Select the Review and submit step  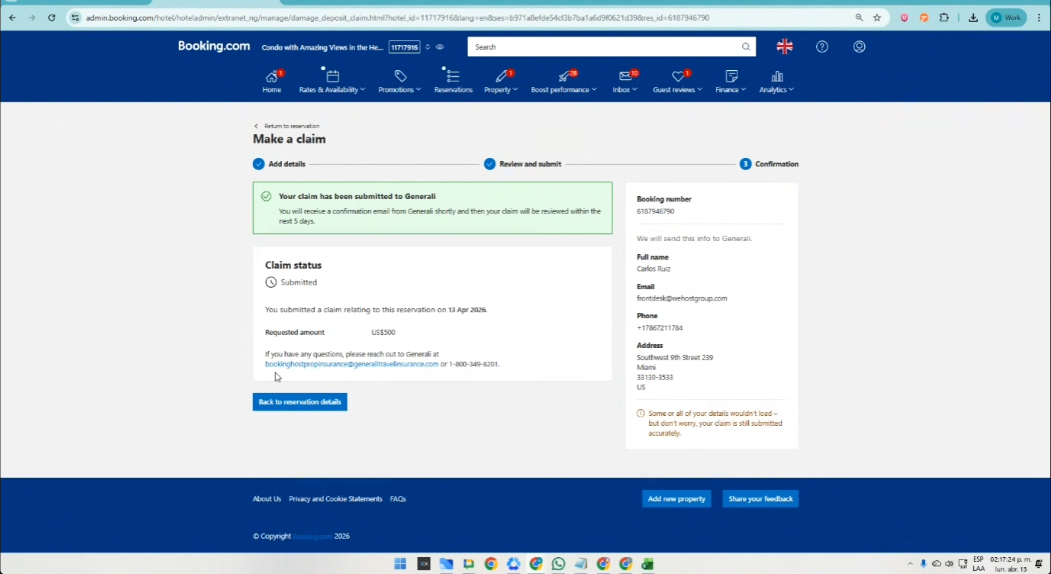click(523, 164)
